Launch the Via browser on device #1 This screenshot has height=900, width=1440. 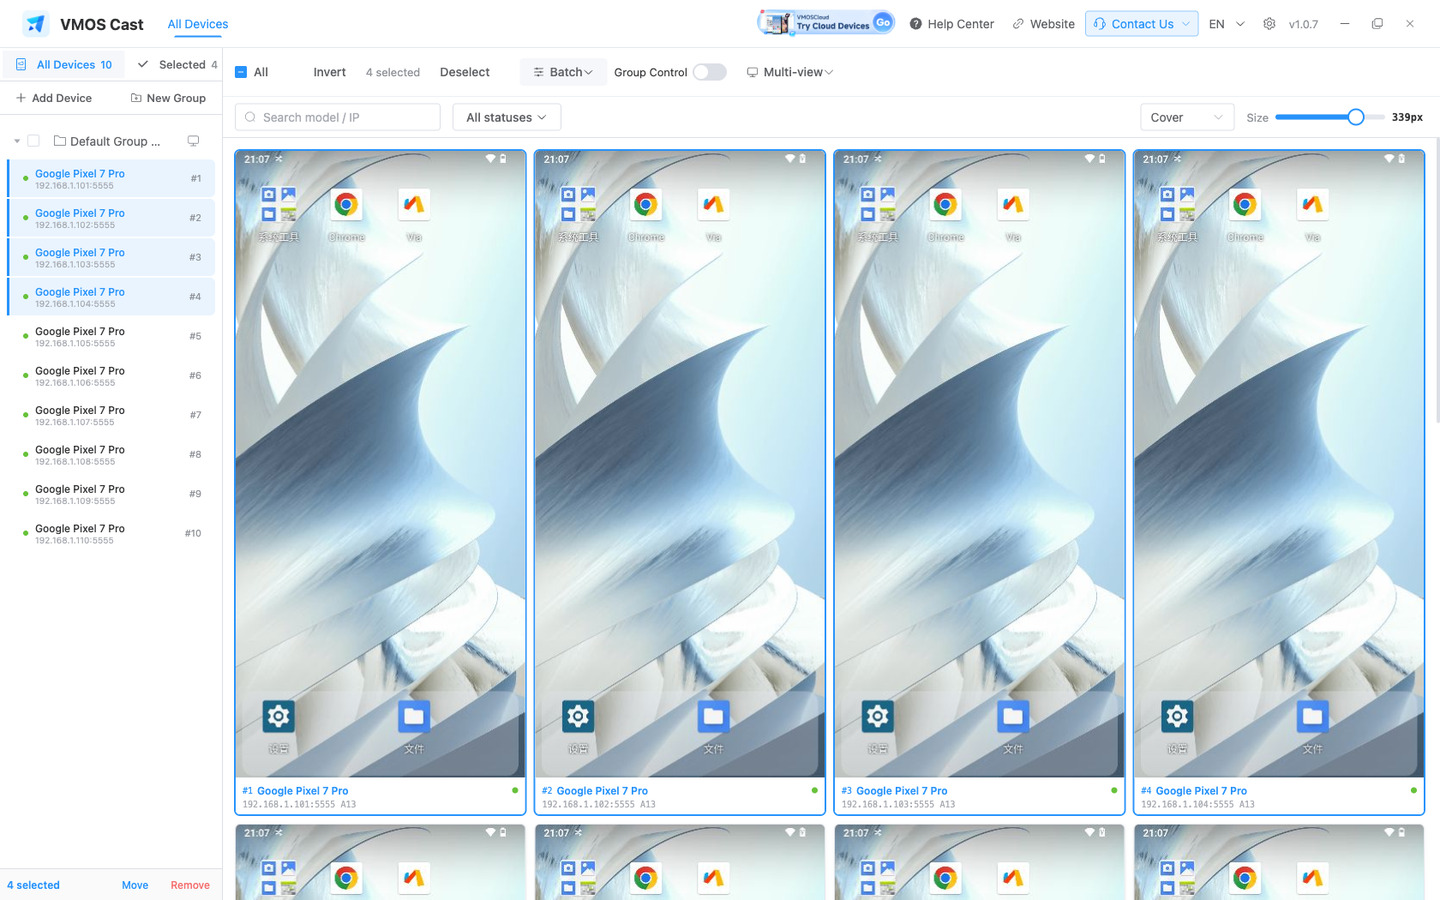coord(414,205)
